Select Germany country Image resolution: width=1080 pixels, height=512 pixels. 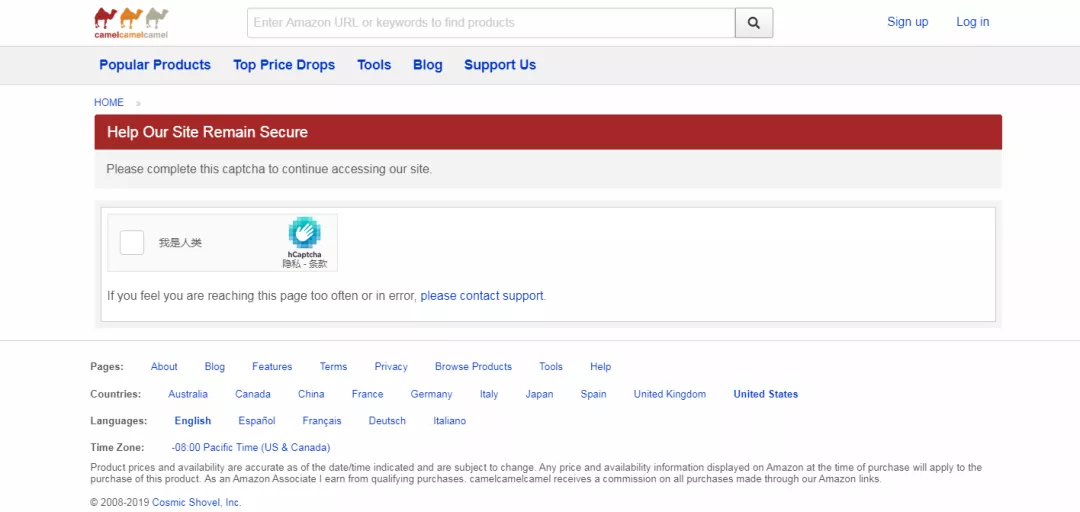click(x=432, y=394)
